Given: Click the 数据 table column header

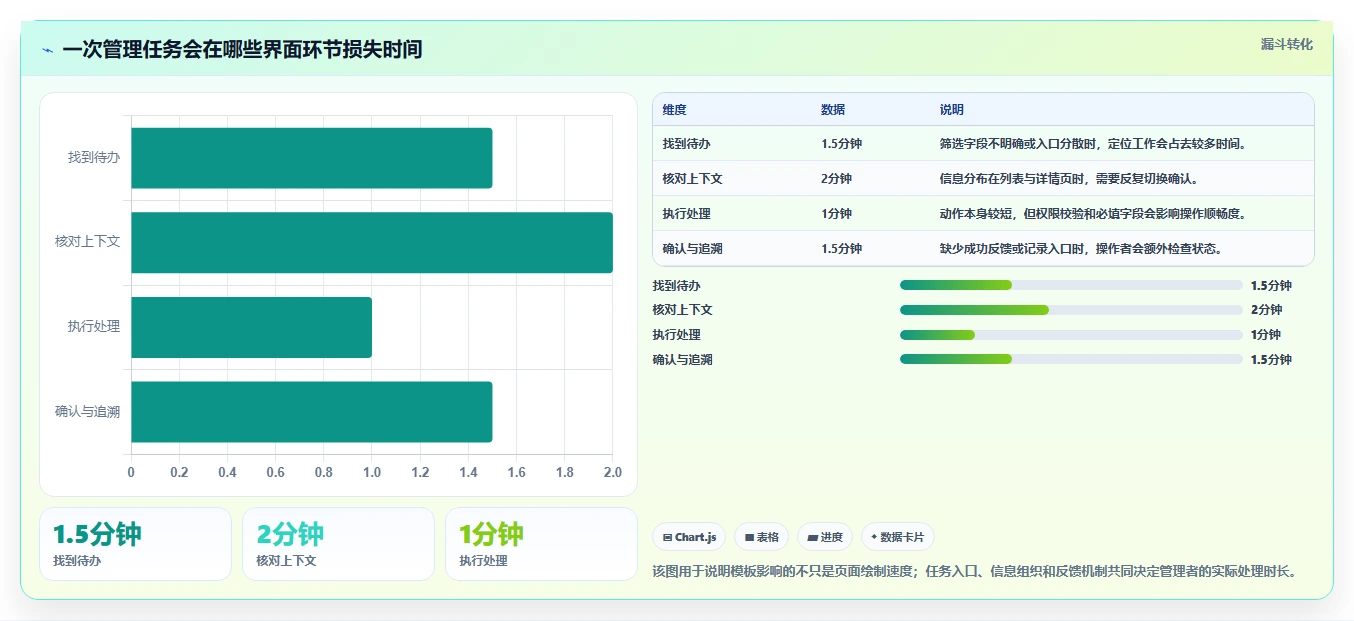Looking at the screenshot, I should [833, 110].
